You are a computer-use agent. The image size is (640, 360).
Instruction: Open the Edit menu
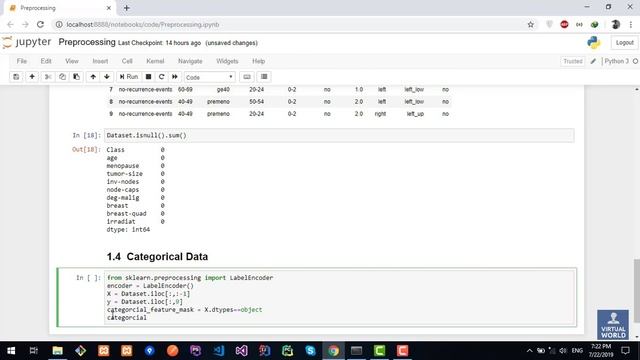coord(46,61)
